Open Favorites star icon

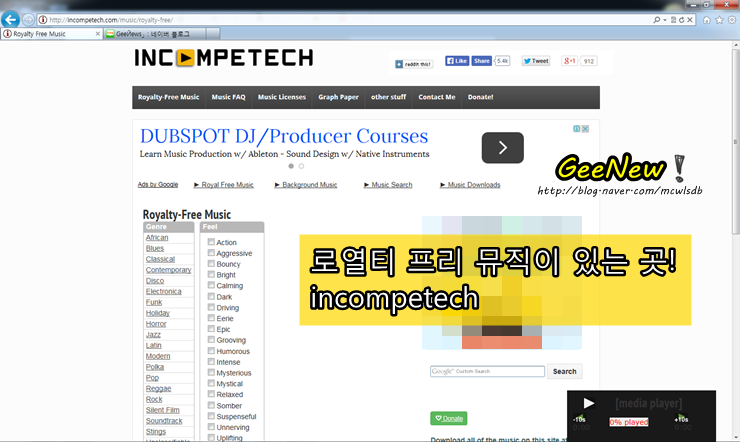tap(719, 20)
